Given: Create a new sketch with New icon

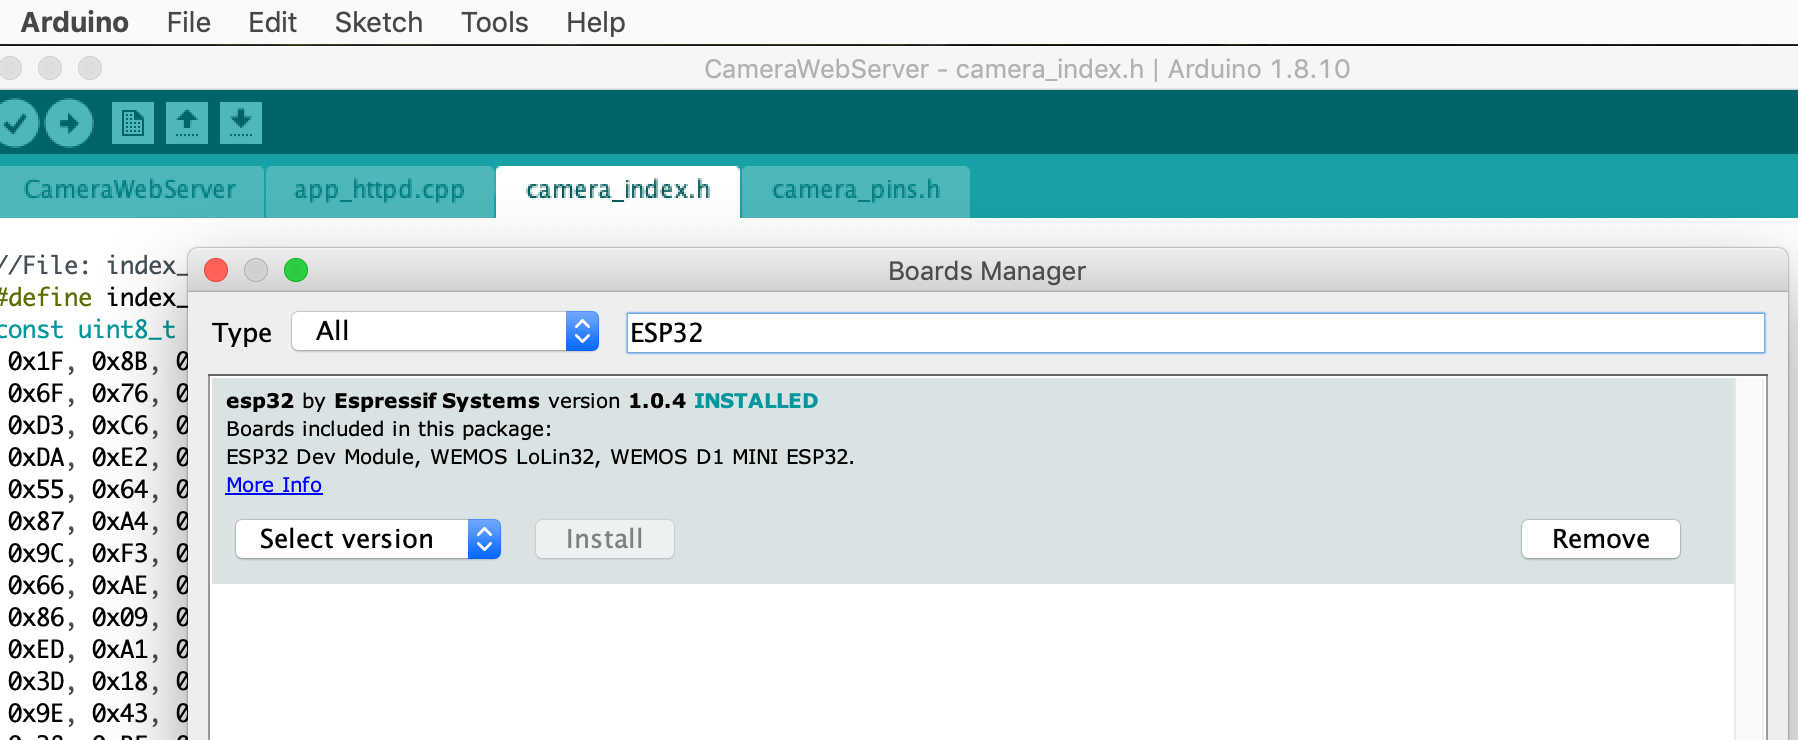Looking at the screenshot, I should tap(132, 123).
